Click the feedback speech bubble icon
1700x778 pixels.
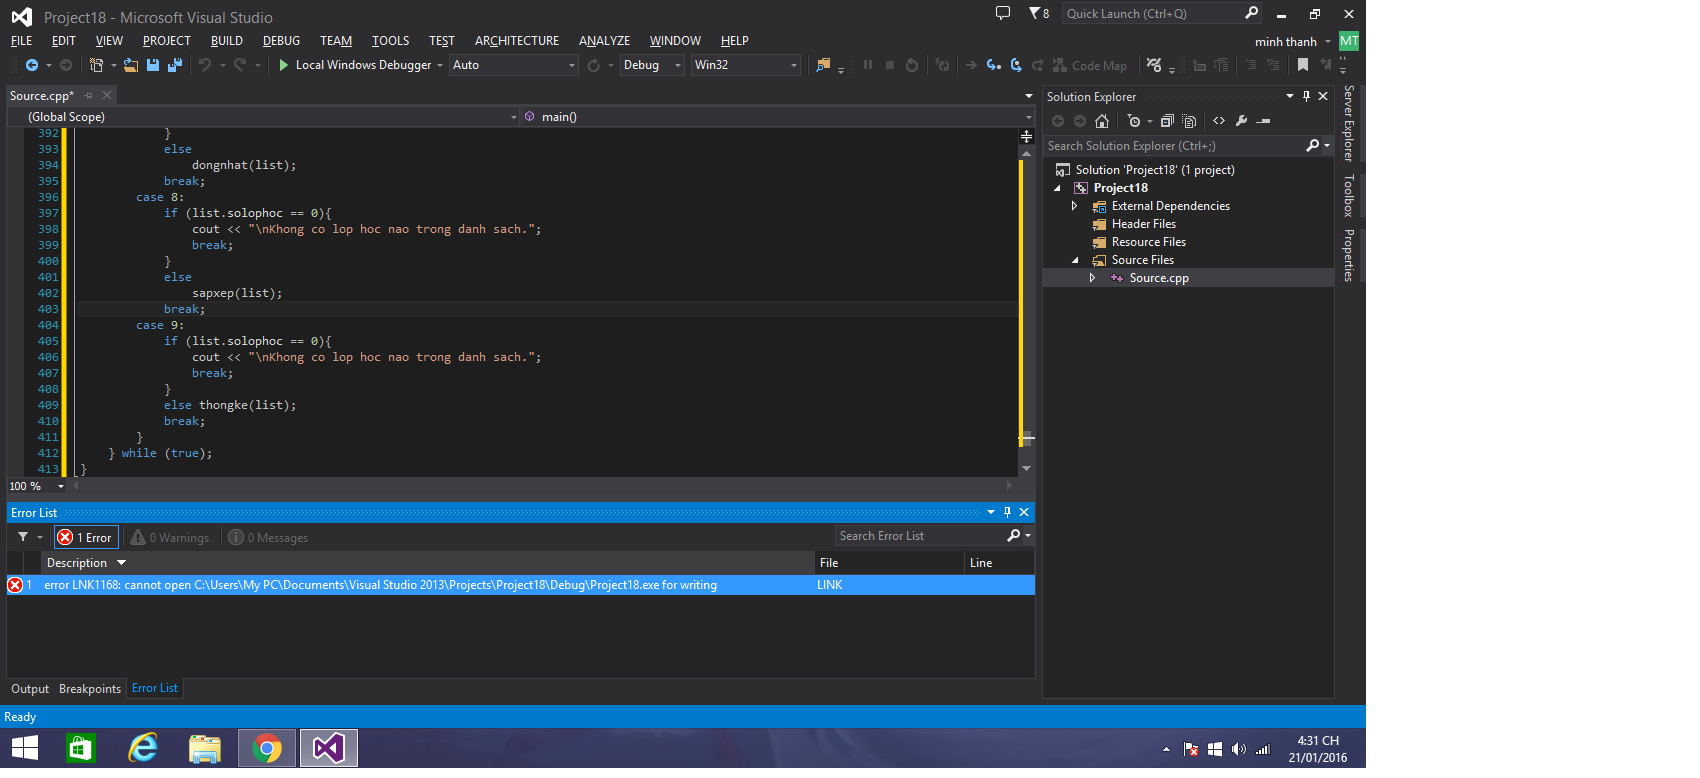(x=1003, y=13)
